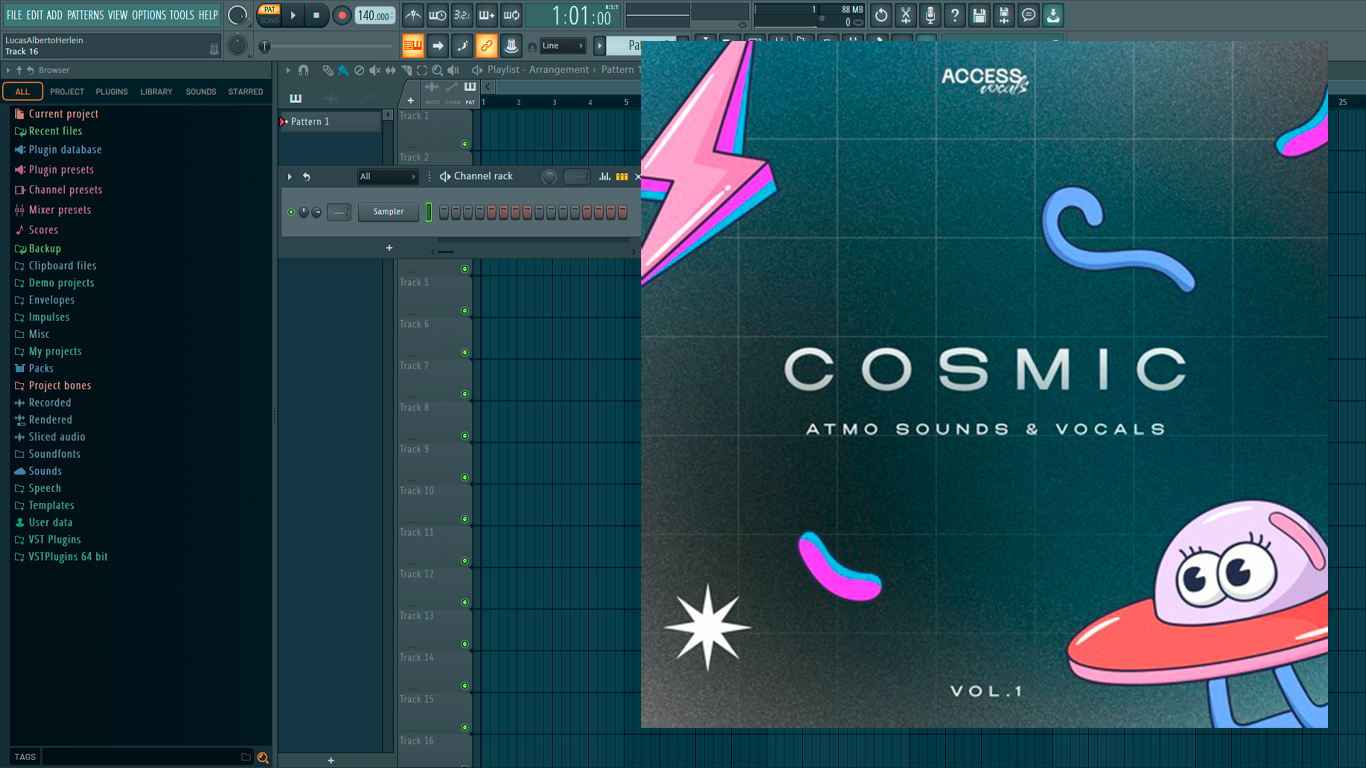Image resolution: width=1366 pixels, height=768 pixels.
Task: Open the browser search magnifier icon
Action: pos(262,757)
